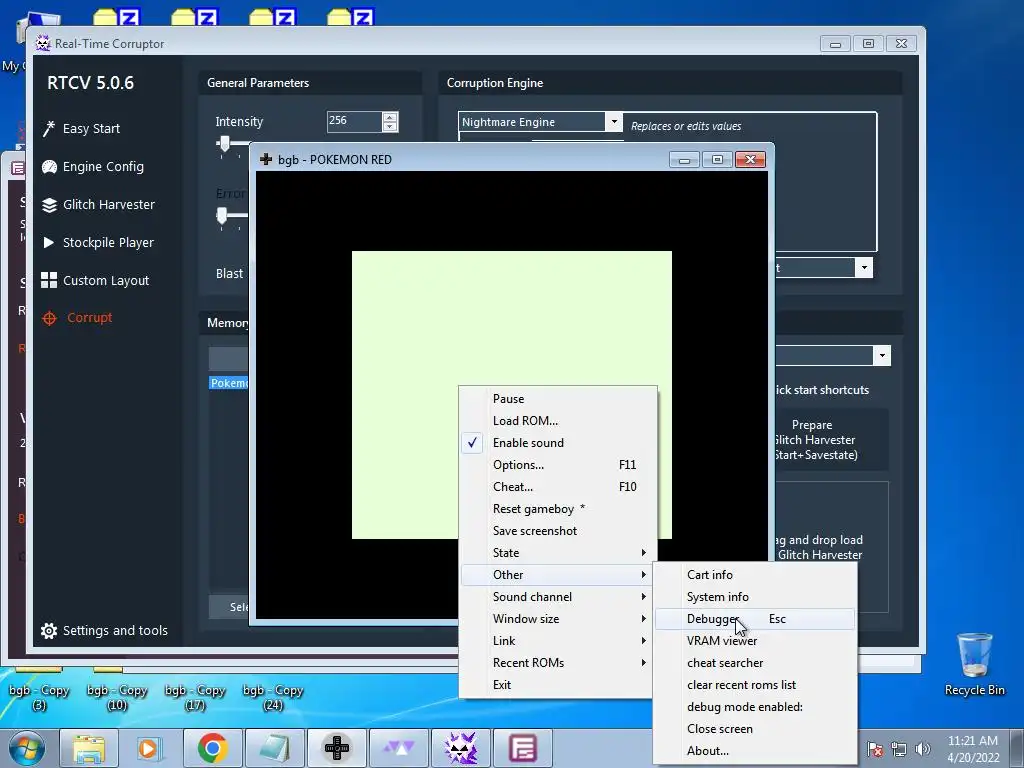This screenshot has width=1024, height=768.
Task: Click the red Corrupt crosshair icon
Action: (49, 318)
